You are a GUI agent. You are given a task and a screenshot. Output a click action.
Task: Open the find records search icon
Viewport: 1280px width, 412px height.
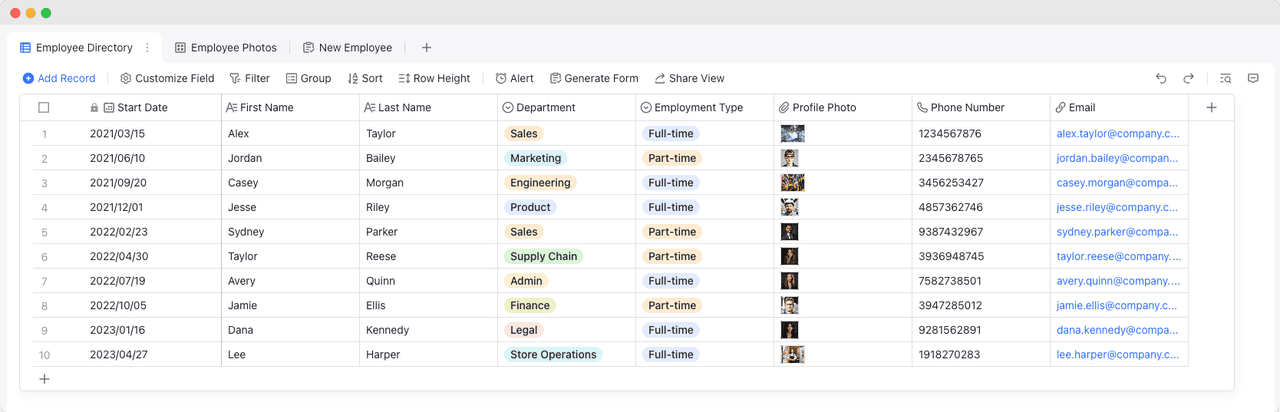pyautogui.click(x=1225, y=78)
